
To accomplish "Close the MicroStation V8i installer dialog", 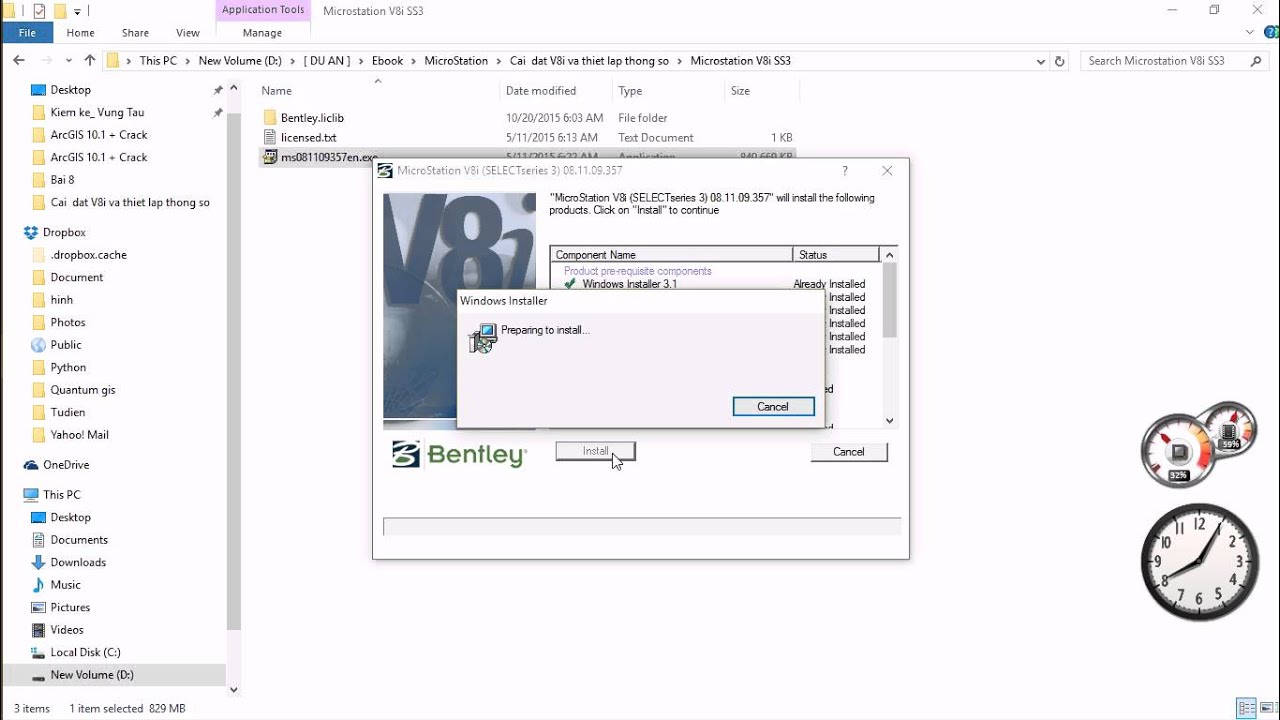I will click(x=887, y=171).
